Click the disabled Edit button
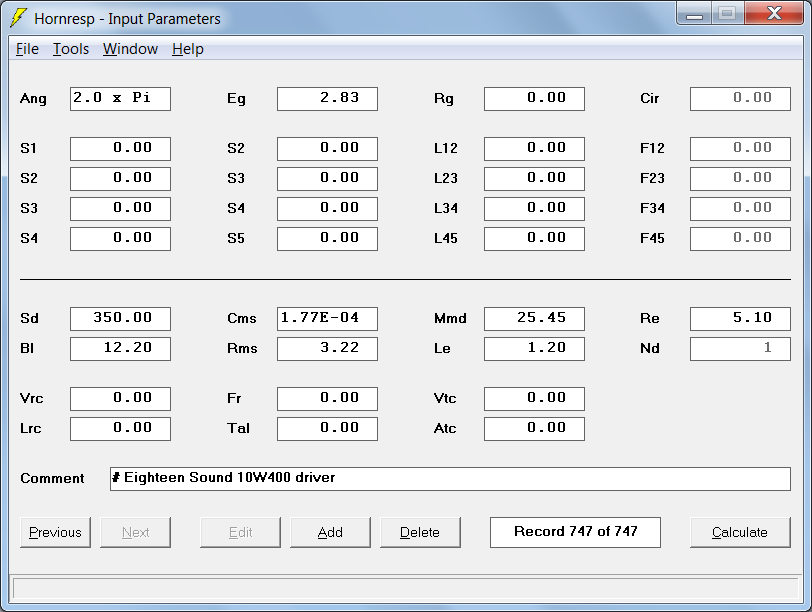The height and width of the screenshot is (612, 812). (x=240, y=532)
